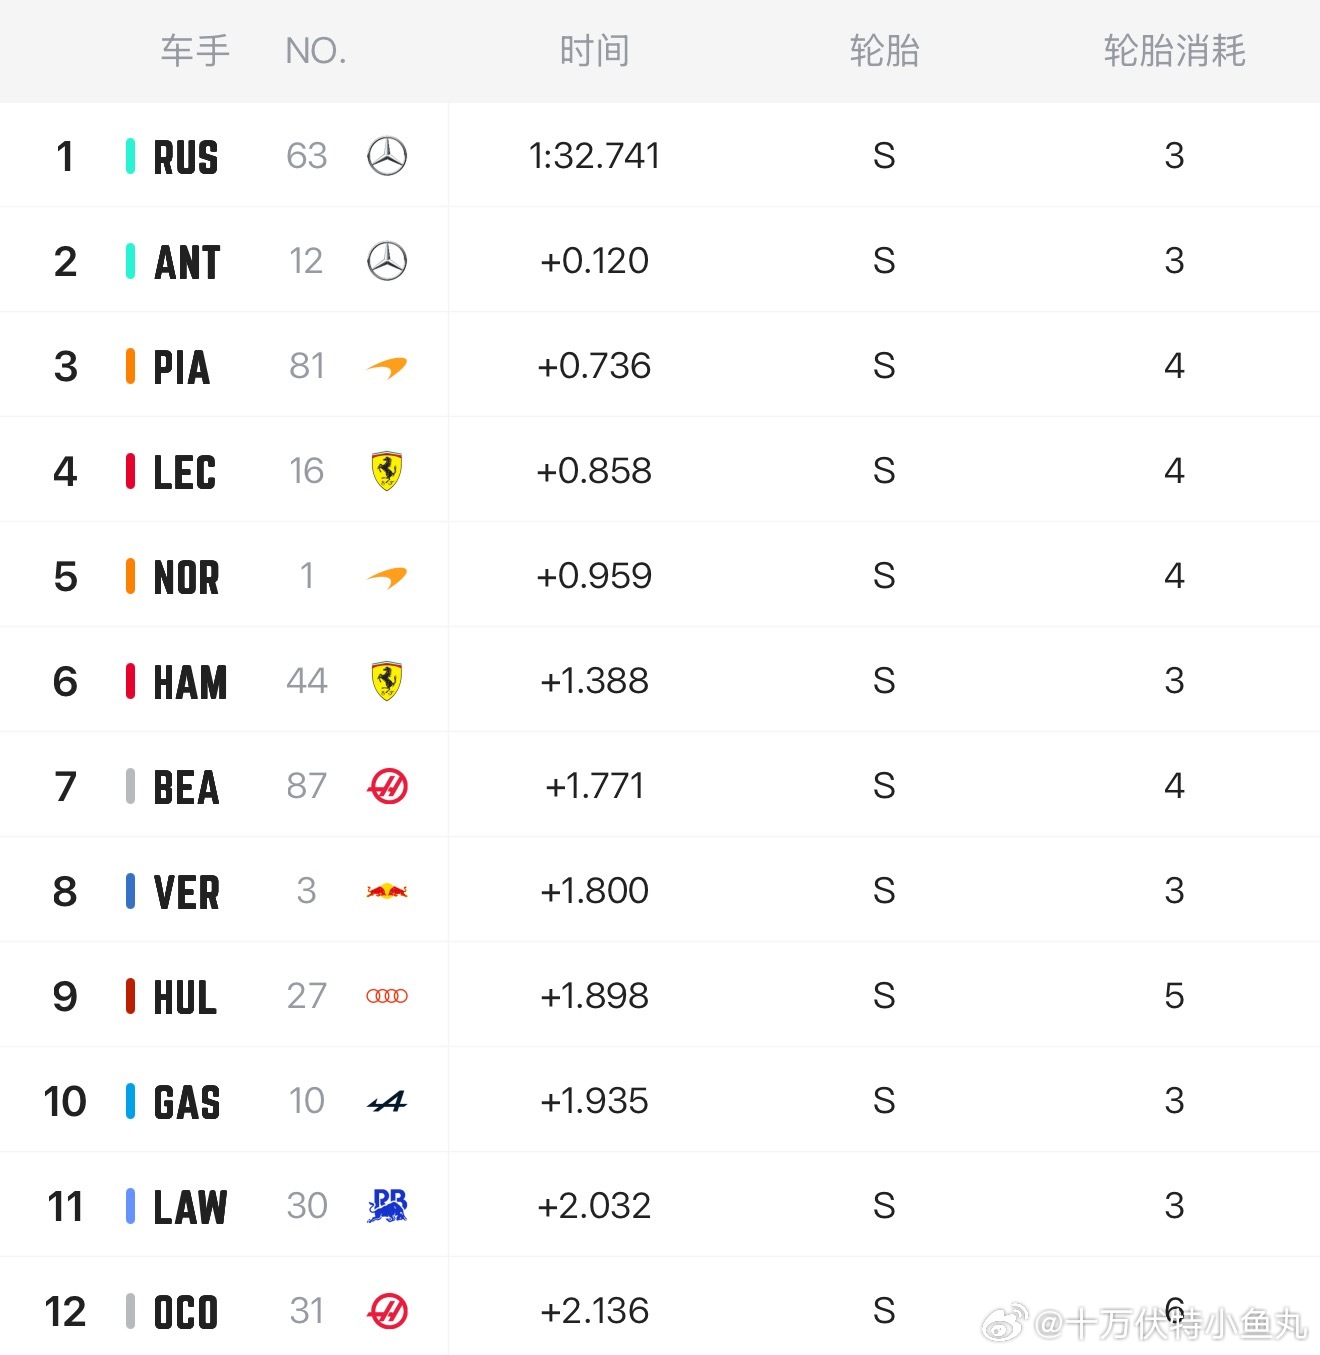Click the Mercedes logo beside ANT

pos(387,261)
